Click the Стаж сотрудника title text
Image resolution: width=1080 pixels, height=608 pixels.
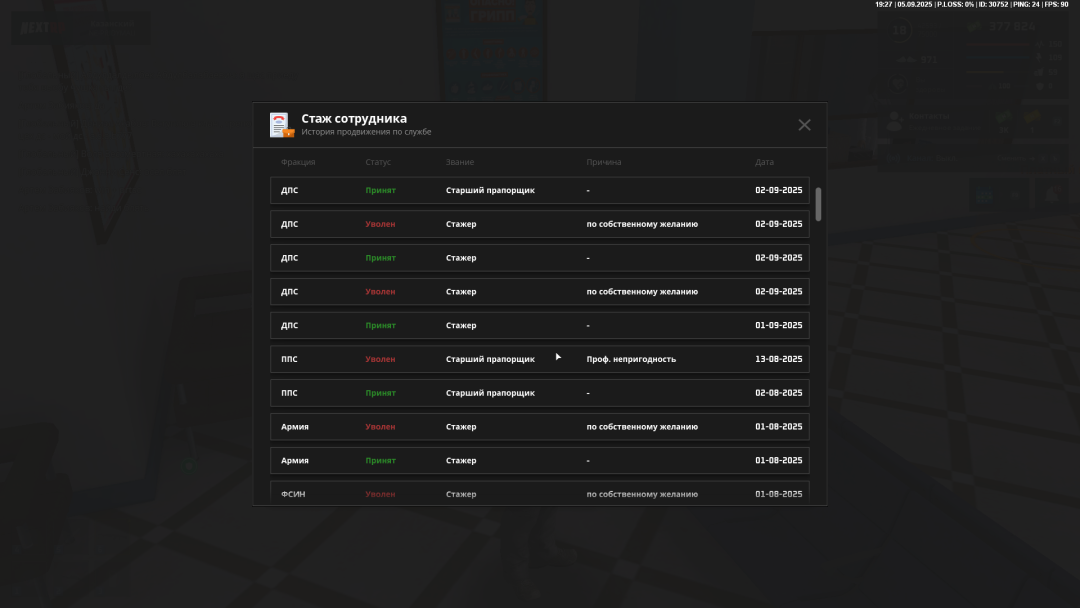pyautogui.click(x=354, y=119)
